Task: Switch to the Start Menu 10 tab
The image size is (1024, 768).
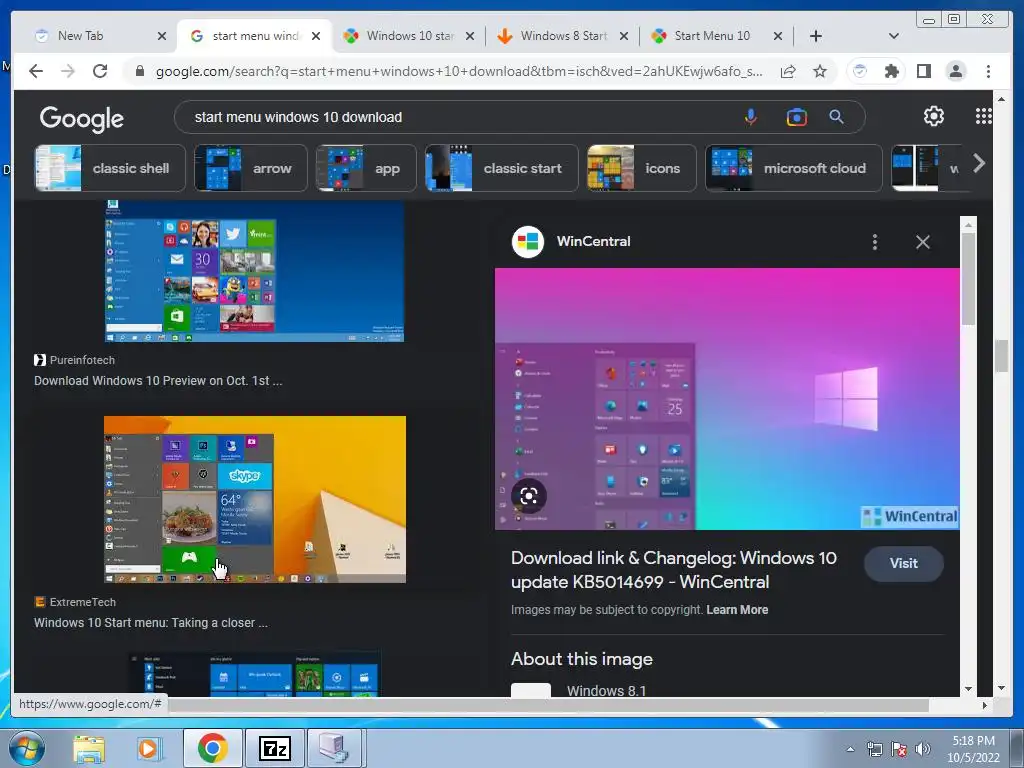Action: (712, 36)
